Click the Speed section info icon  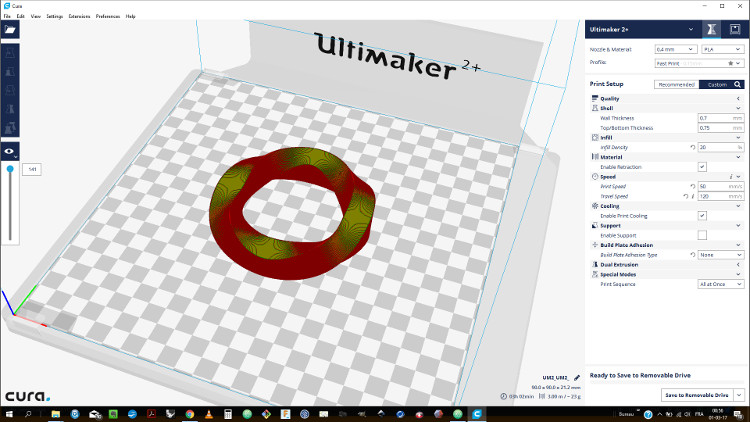click(731, 177)
